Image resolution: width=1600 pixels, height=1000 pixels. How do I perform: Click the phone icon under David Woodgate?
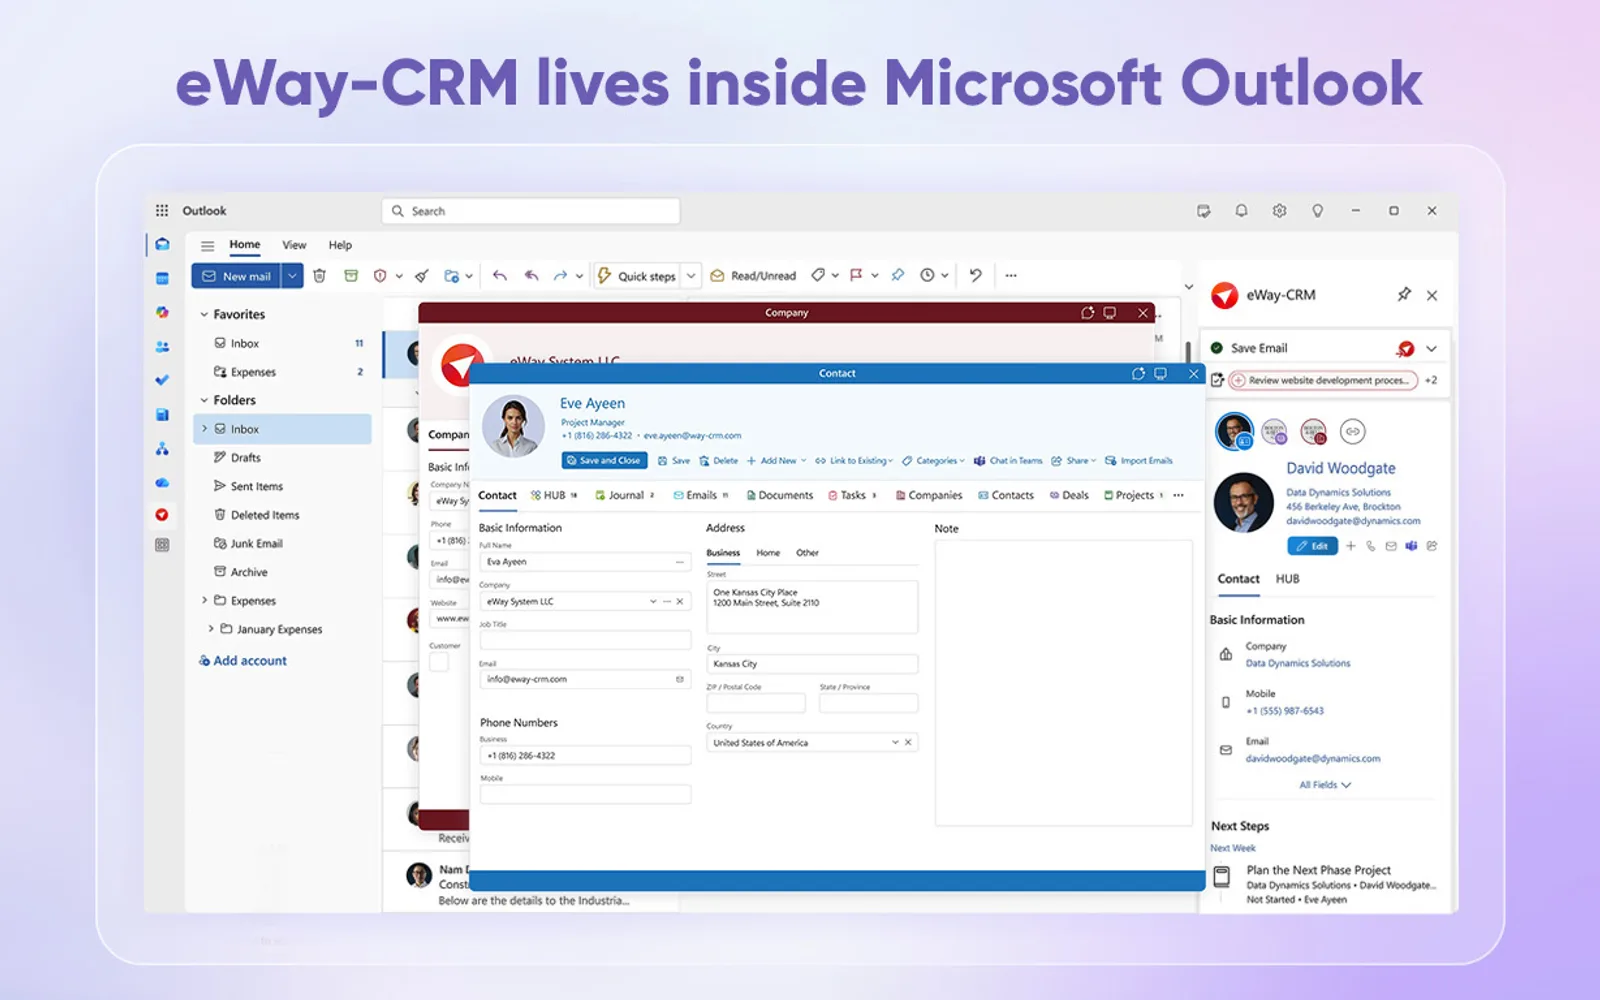click(1371, 546)
